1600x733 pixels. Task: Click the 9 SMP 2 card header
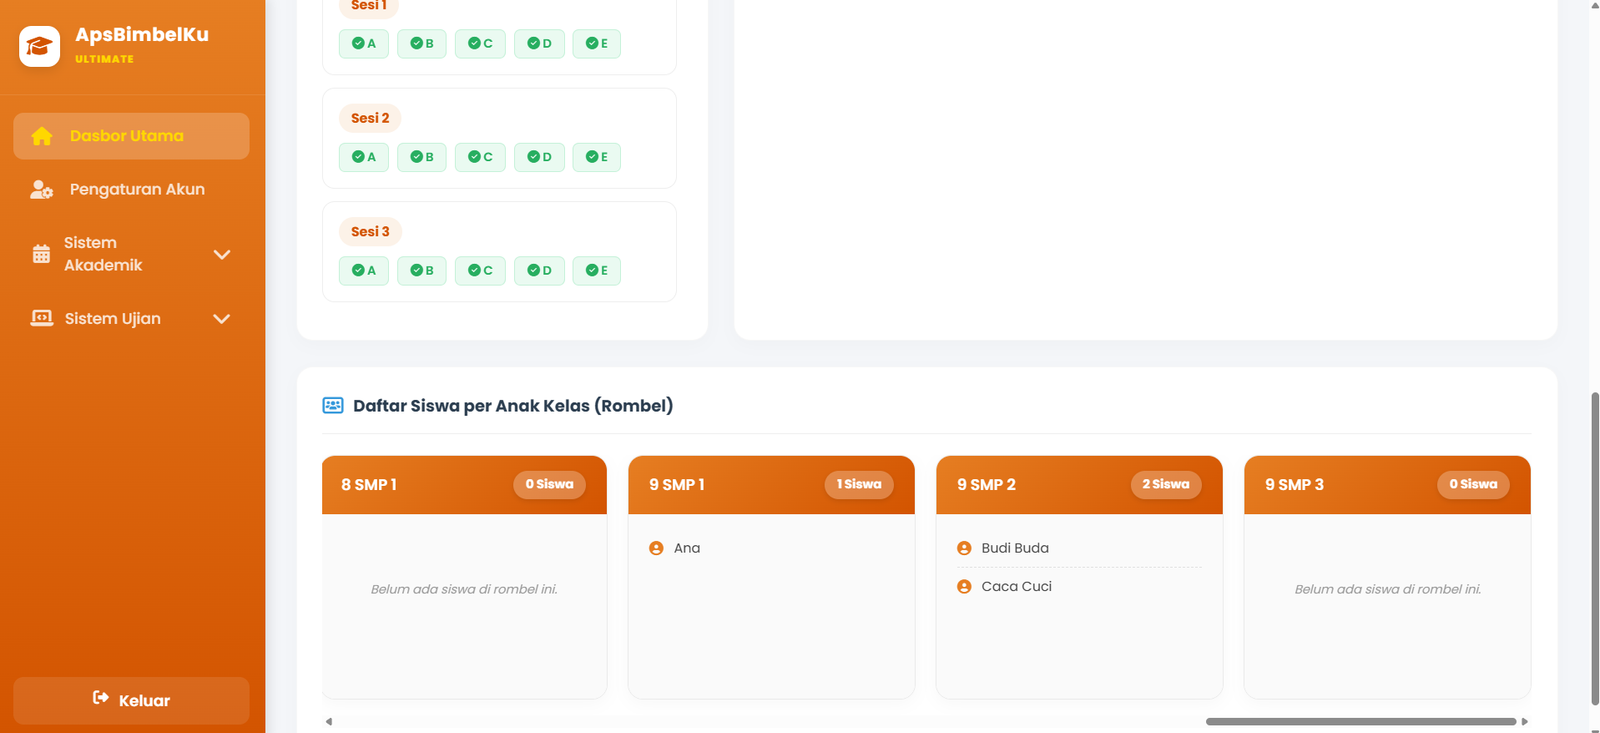[x=1079, y=485]
